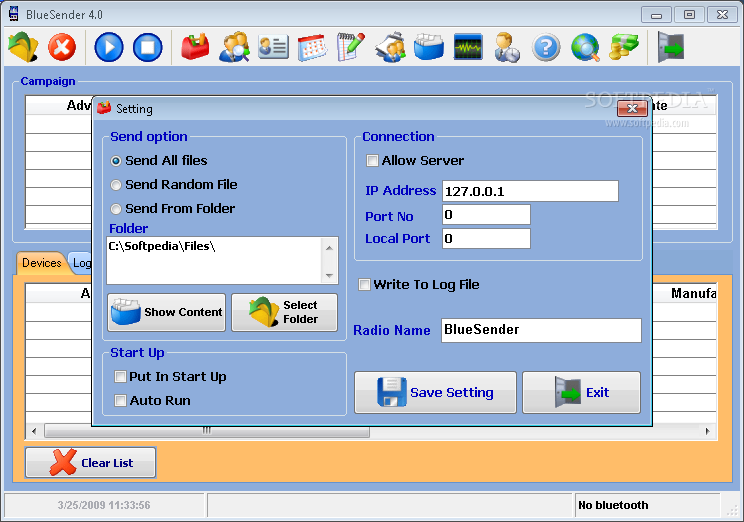Switch to the Log tab
744x522 pixels.
81,263
